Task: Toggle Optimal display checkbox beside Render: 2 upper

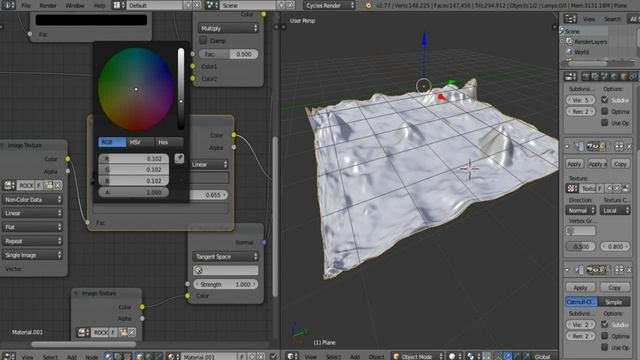Action: [x=604, y=111]
